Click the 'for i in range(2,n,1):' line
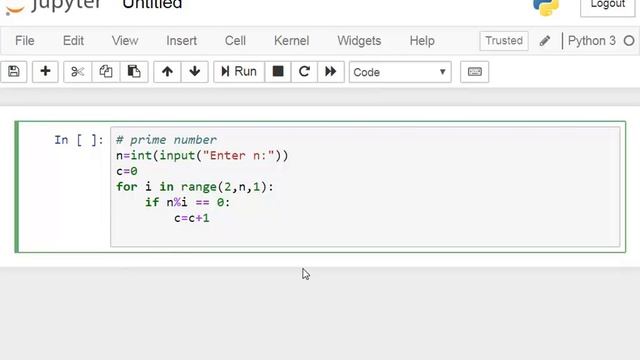 click(x=195, y=187)
